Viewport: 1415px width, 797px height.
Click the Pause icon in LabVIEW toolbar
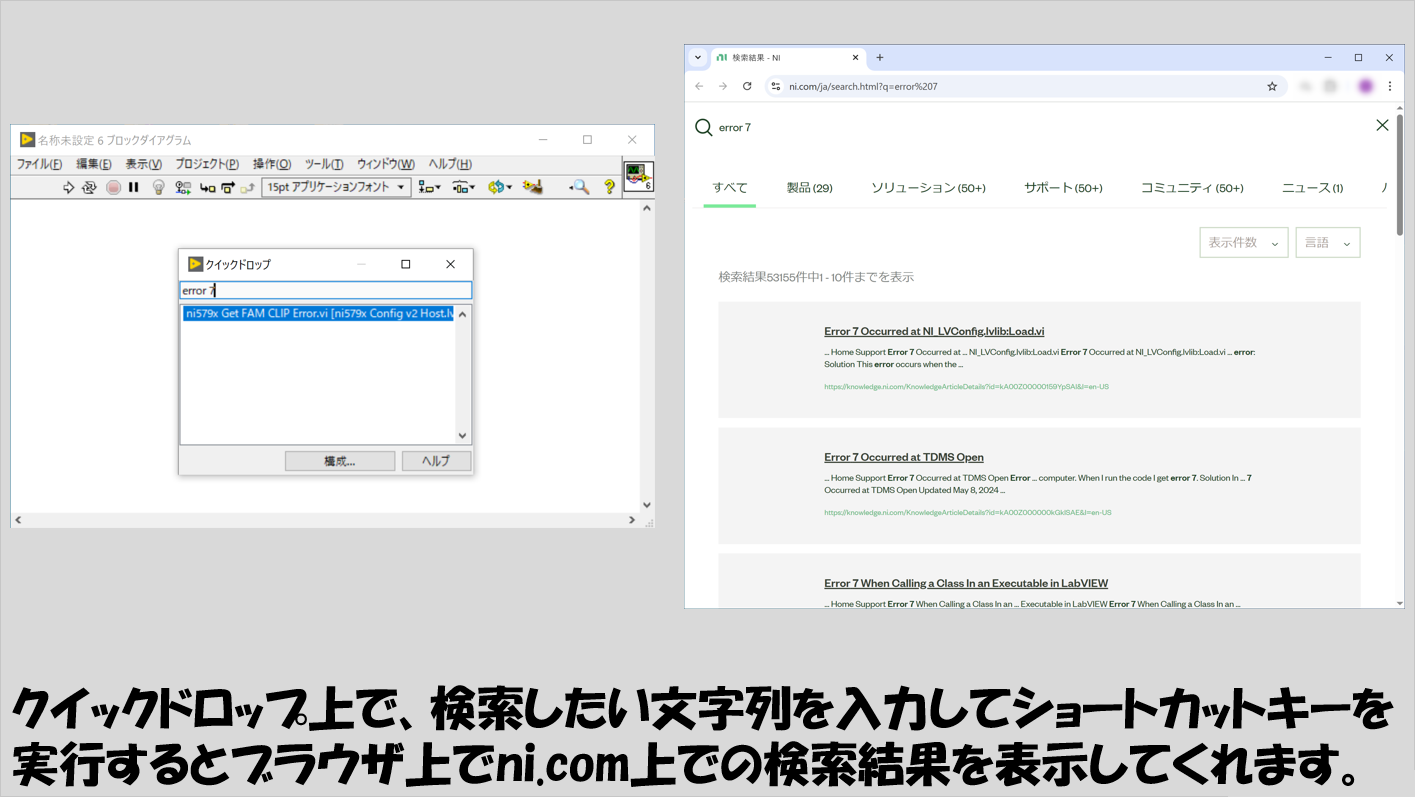(x=134, y=187)
